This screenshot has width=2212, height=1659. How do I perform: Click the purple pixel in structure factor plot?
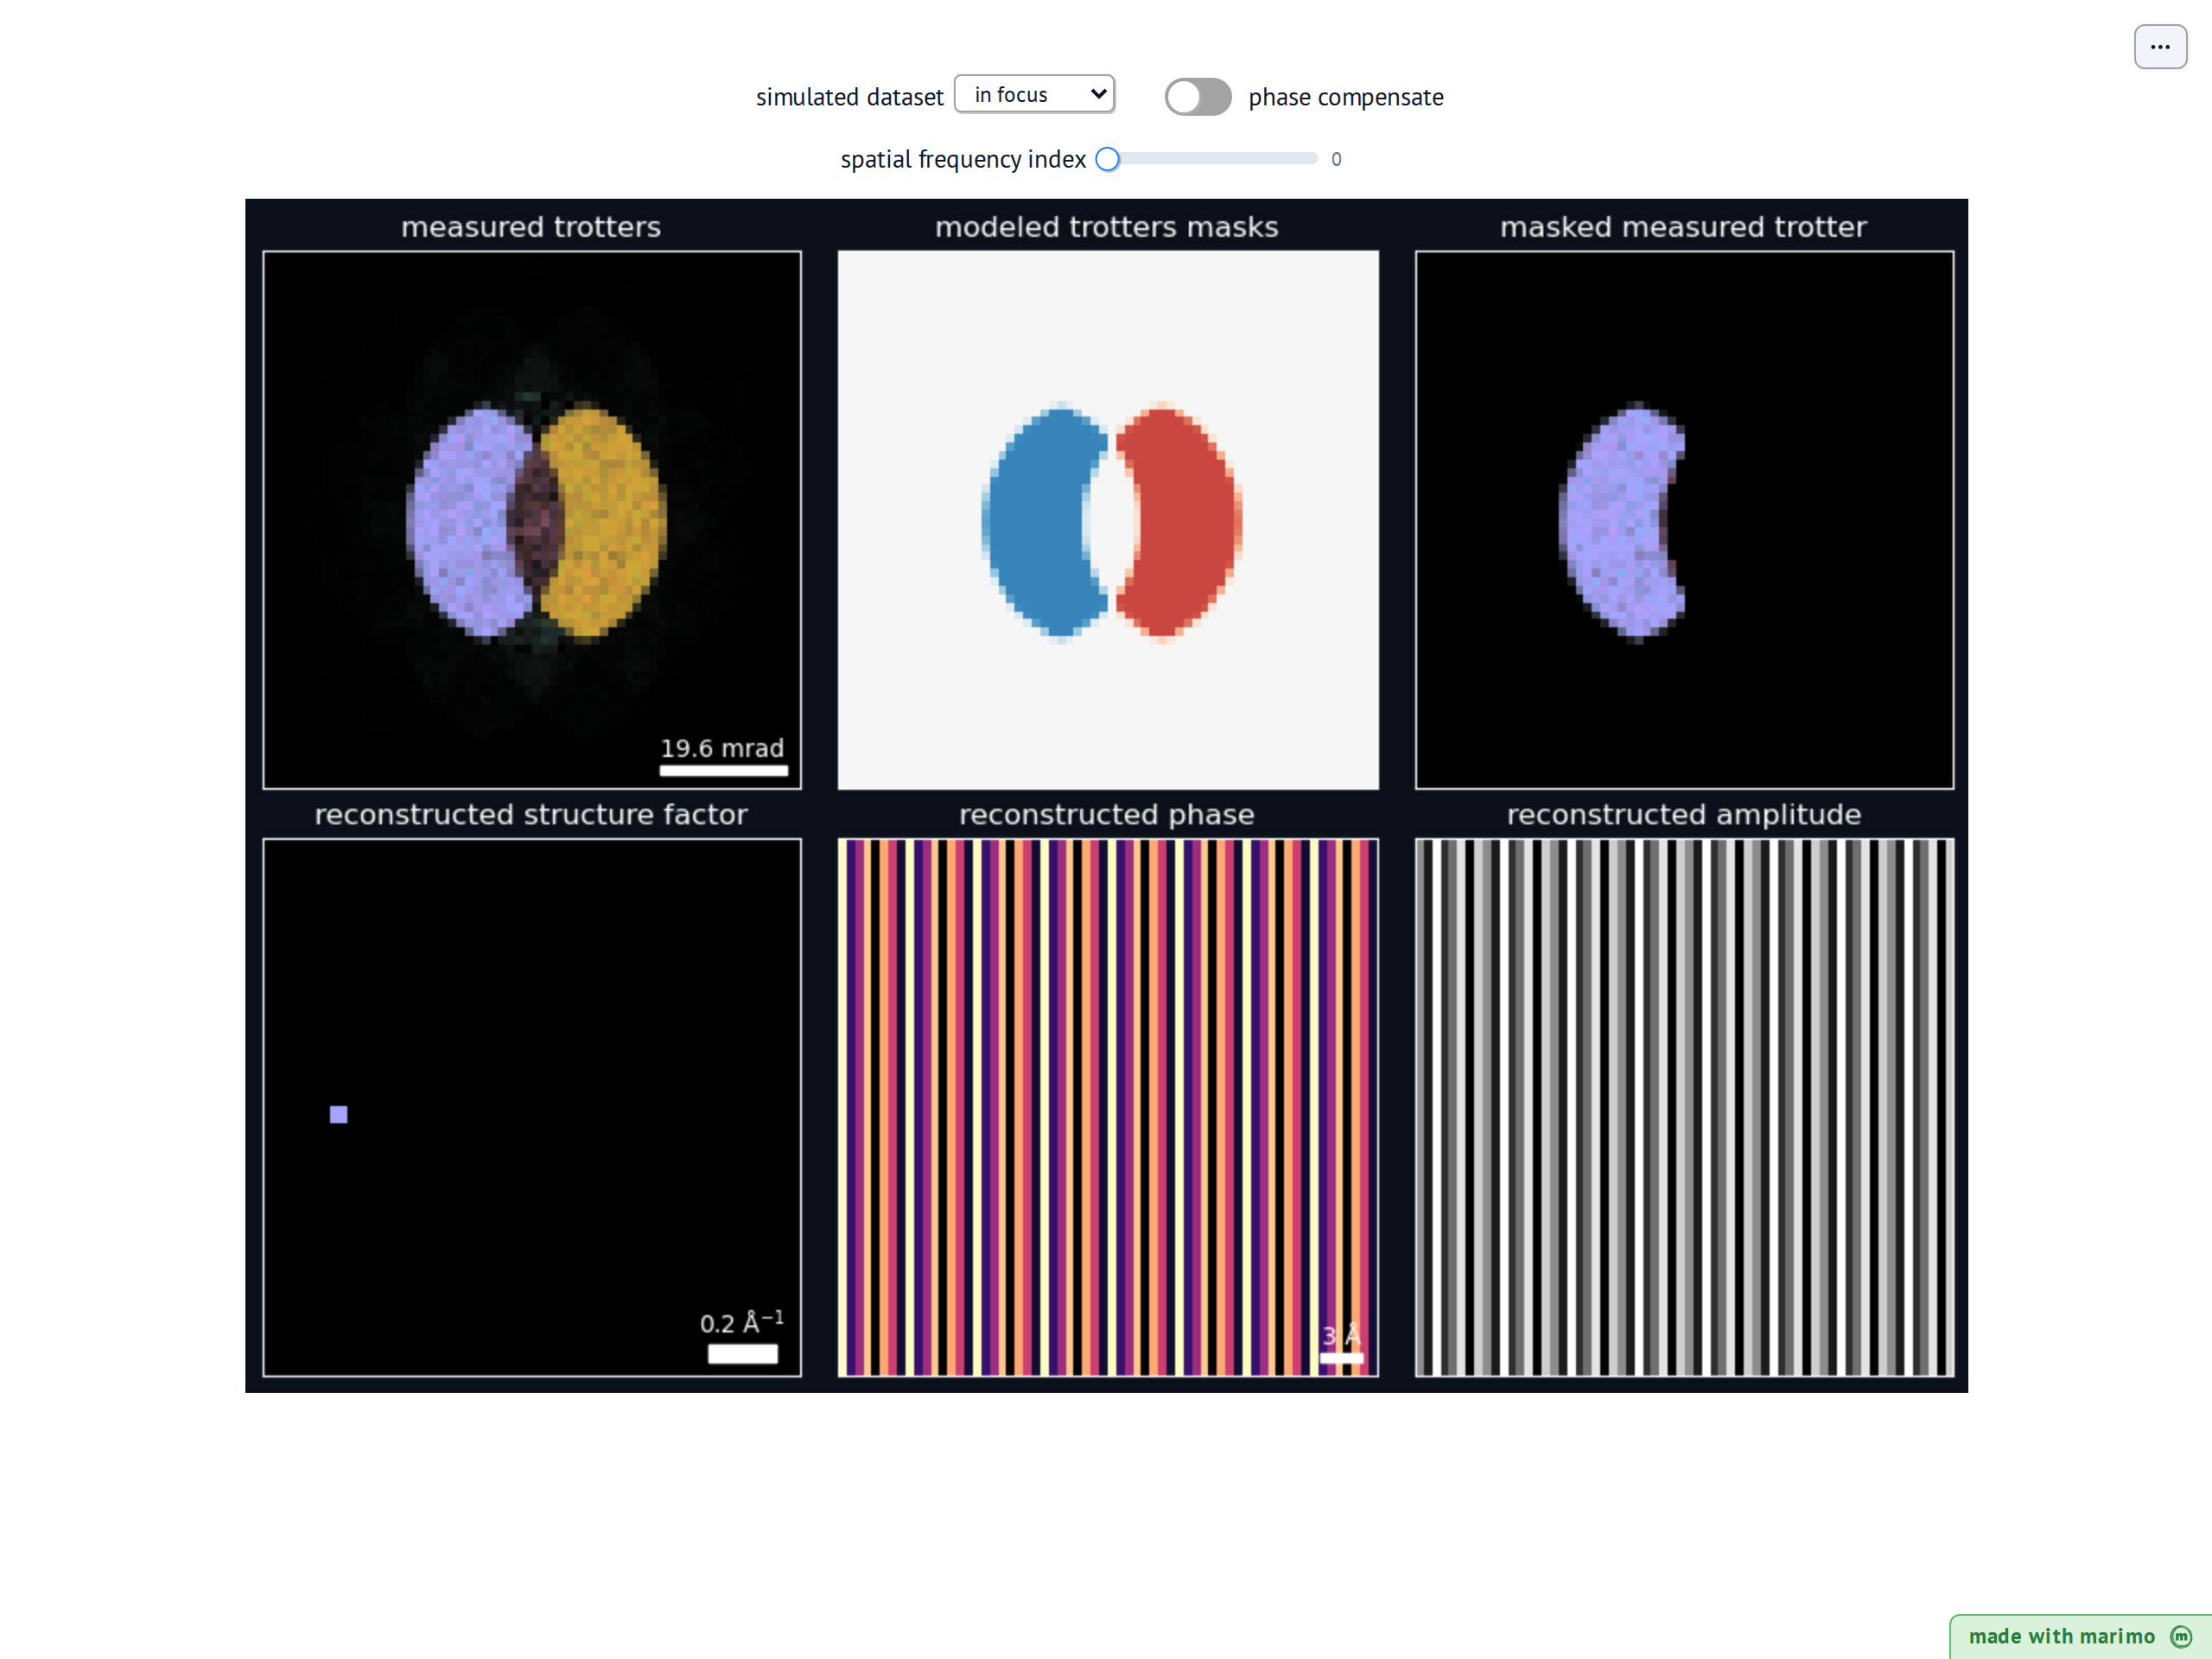pos(339,1114)
